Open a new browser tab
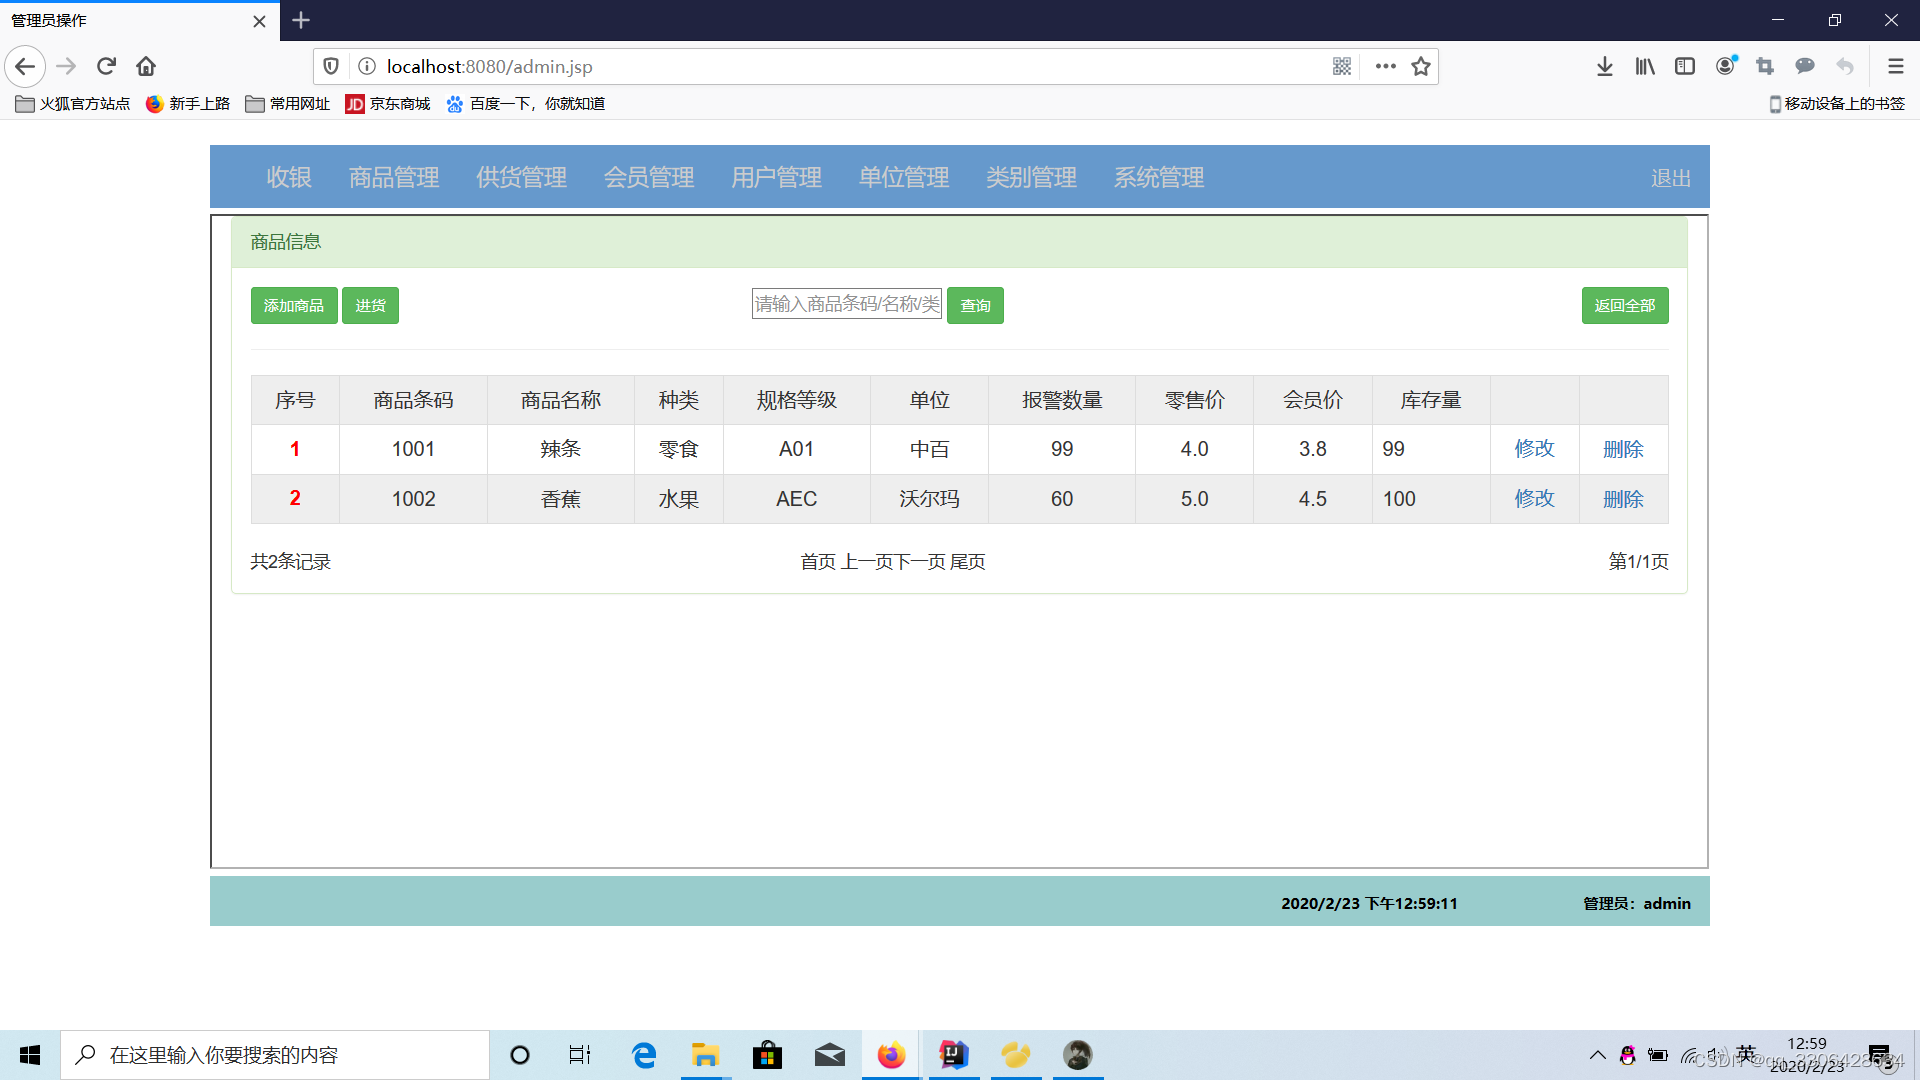The image size is (1920, 1080). coord(301,20)
